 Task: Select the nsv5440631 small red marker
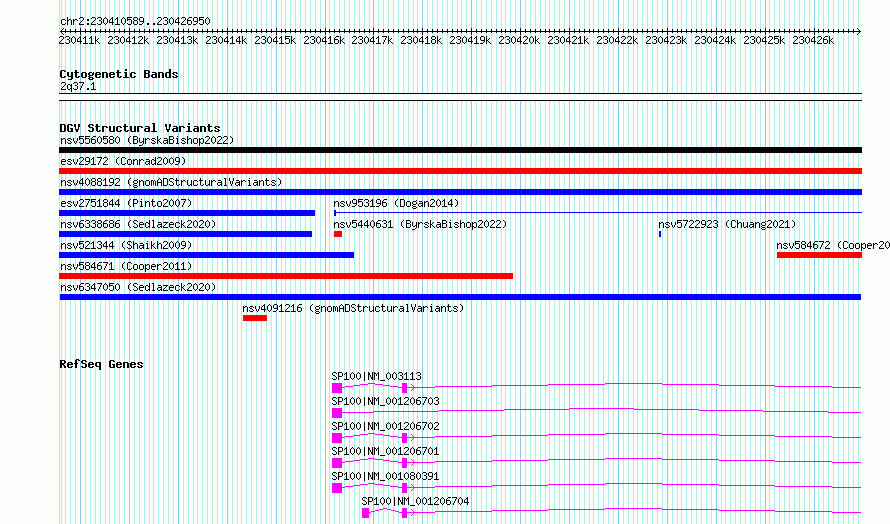338,234
